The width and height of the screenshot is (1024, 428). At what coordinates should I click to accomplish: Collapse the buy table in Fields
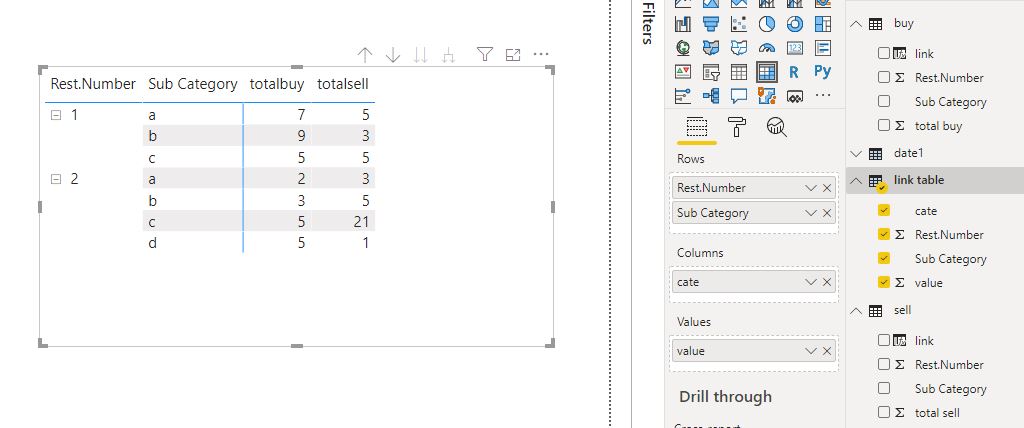point(856,24)
